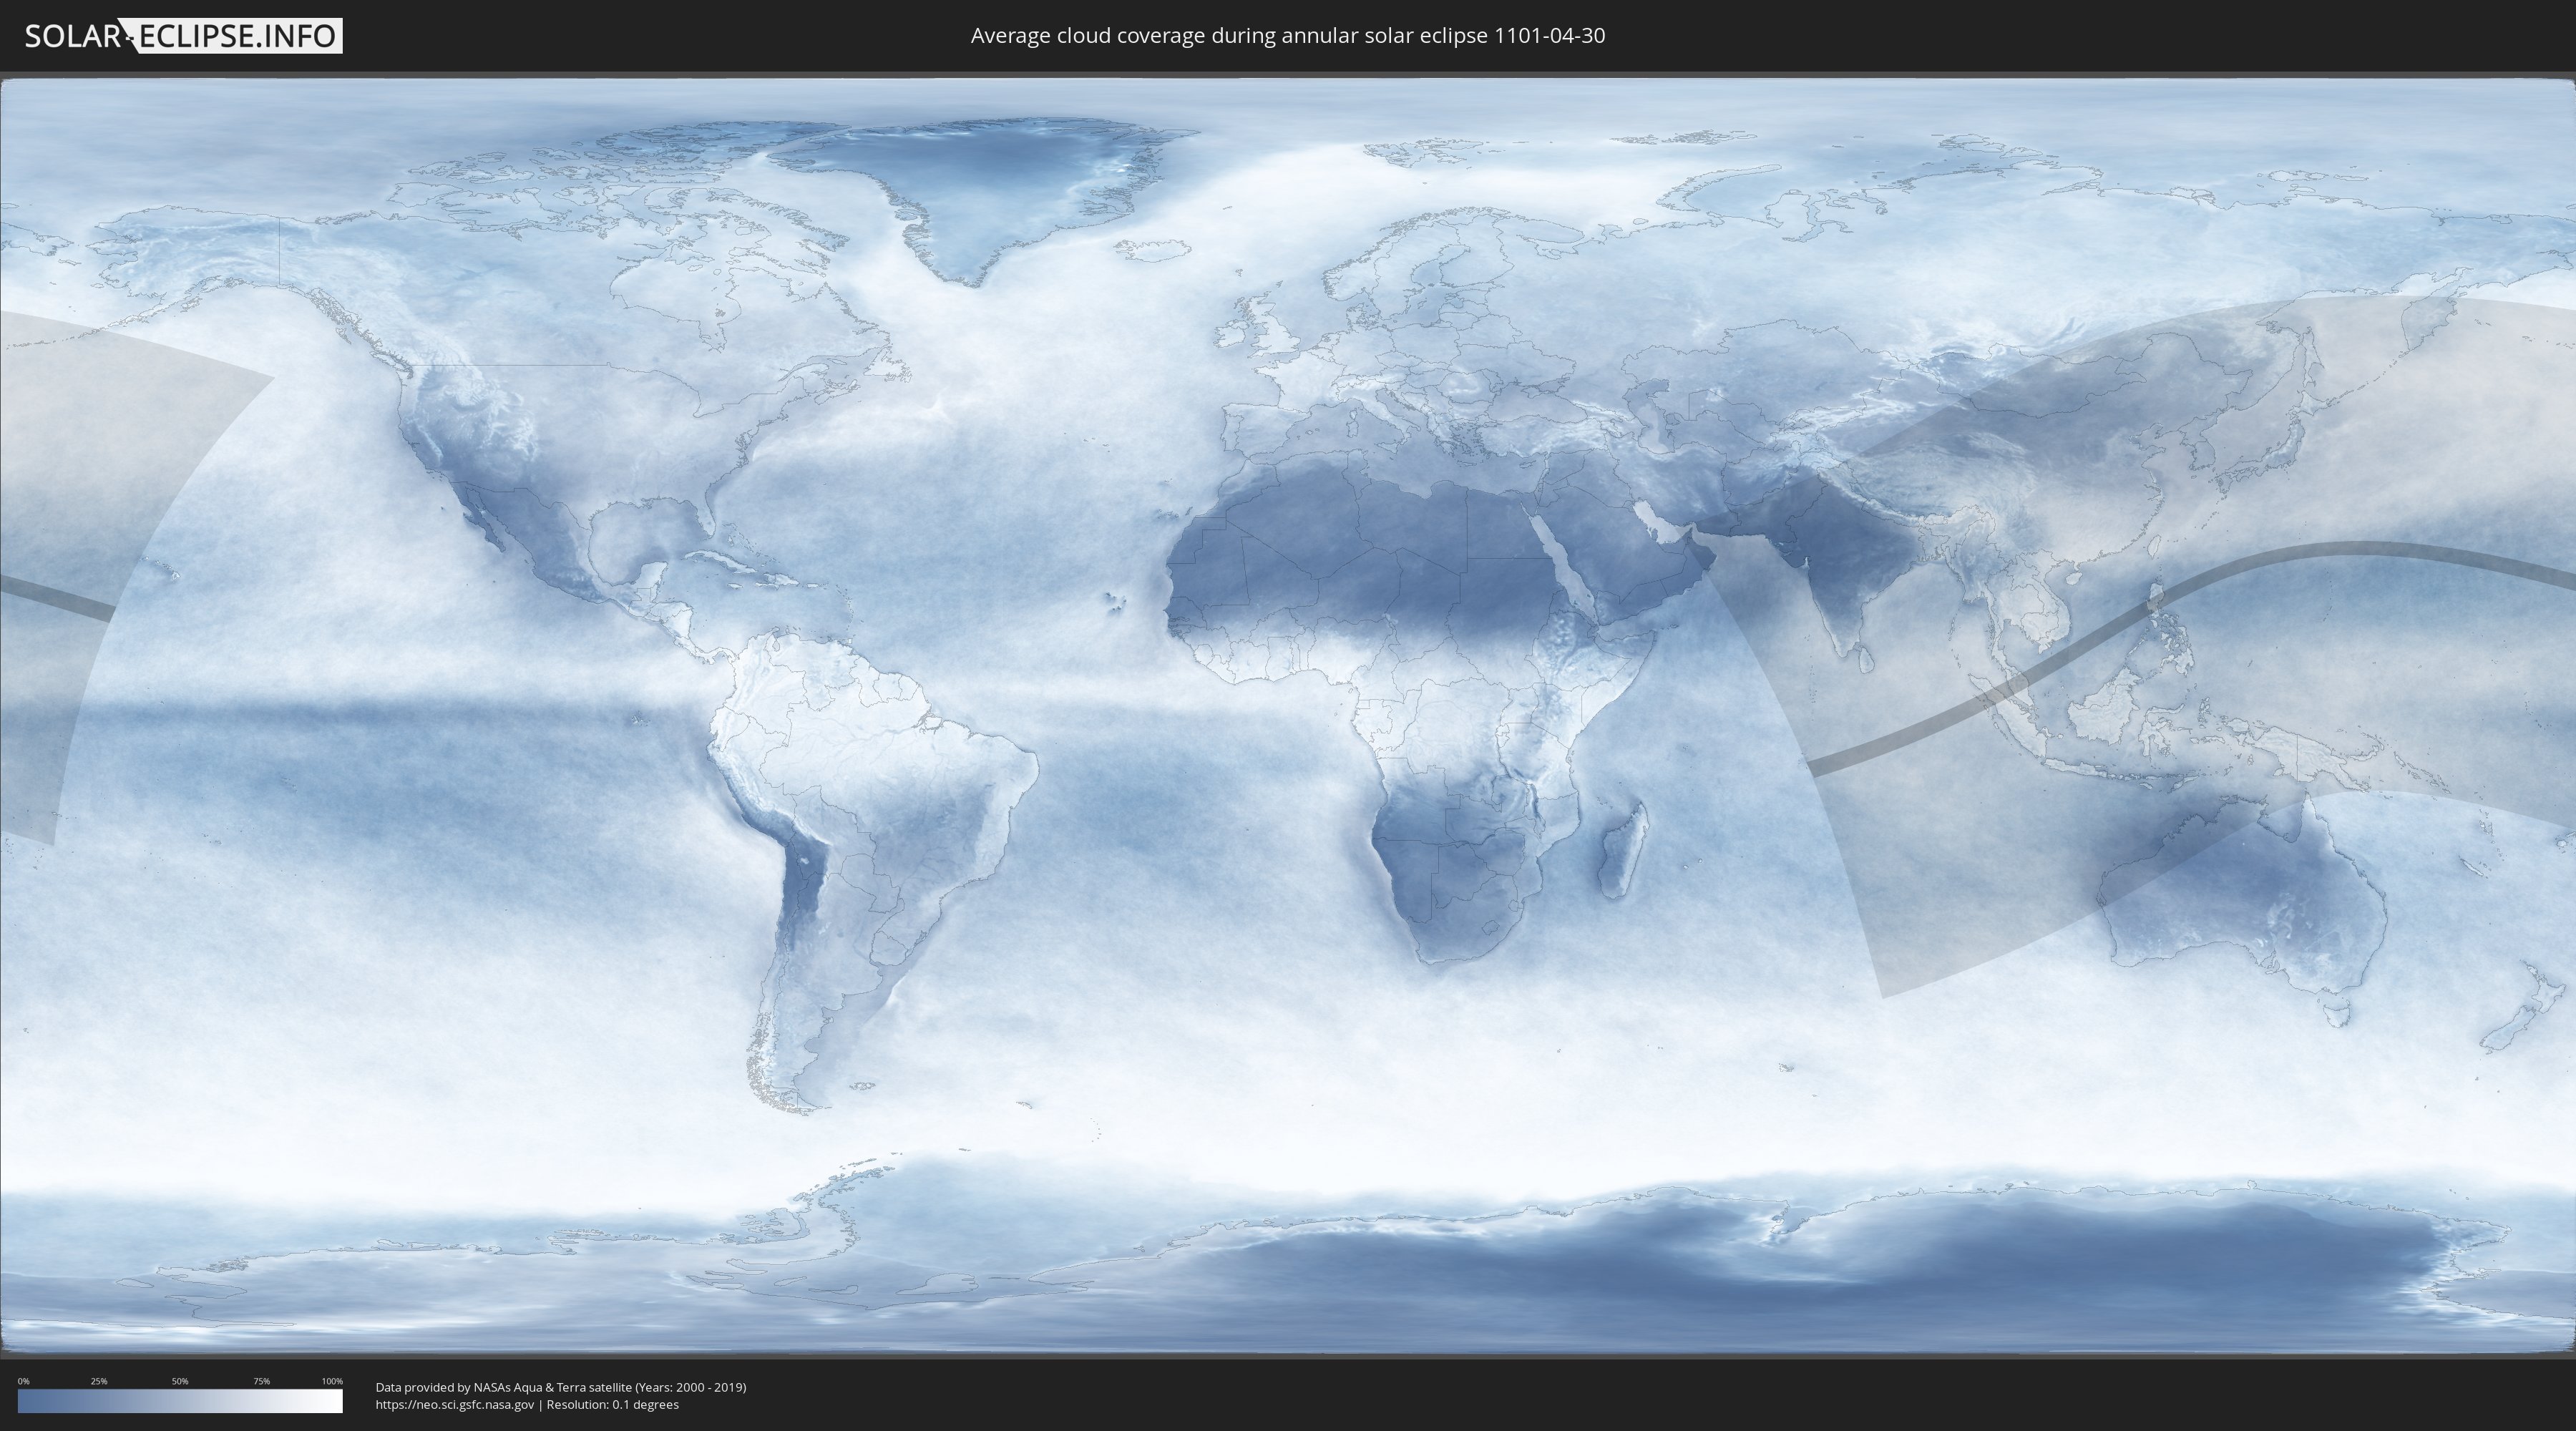
Task: Click the SOLAR-ECLIPSE.INFO logo
Action: click(x=183, y=36)
